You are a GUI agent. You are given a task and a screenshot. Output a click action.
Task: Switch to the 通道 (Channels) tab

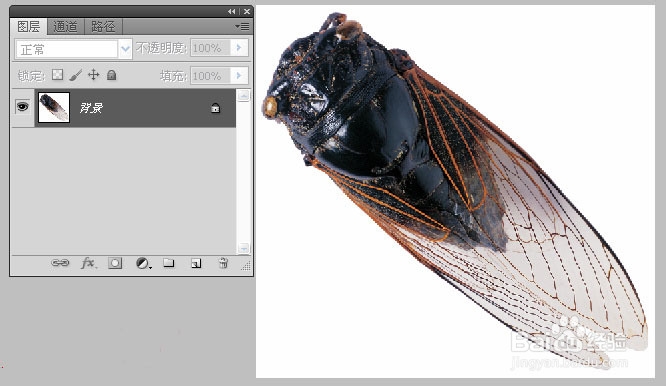click(x=65, y=27)
